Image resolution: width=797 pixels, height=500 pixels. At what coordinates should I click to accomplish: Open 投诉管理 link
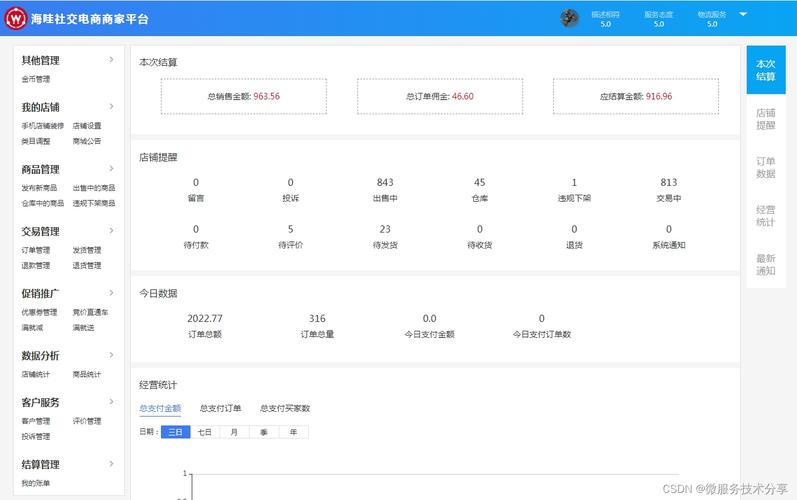pos(36,436)
